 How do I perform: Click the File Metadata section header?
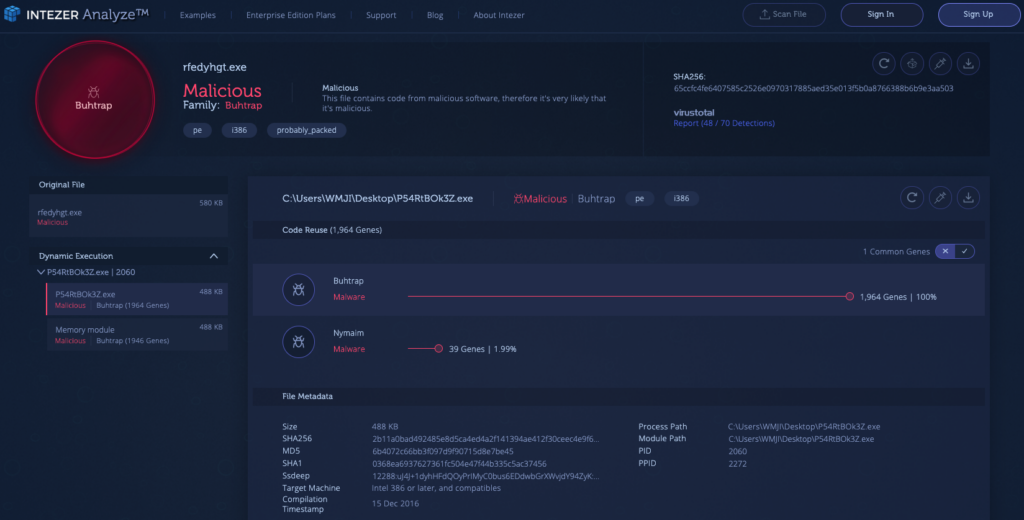point(308,397)
